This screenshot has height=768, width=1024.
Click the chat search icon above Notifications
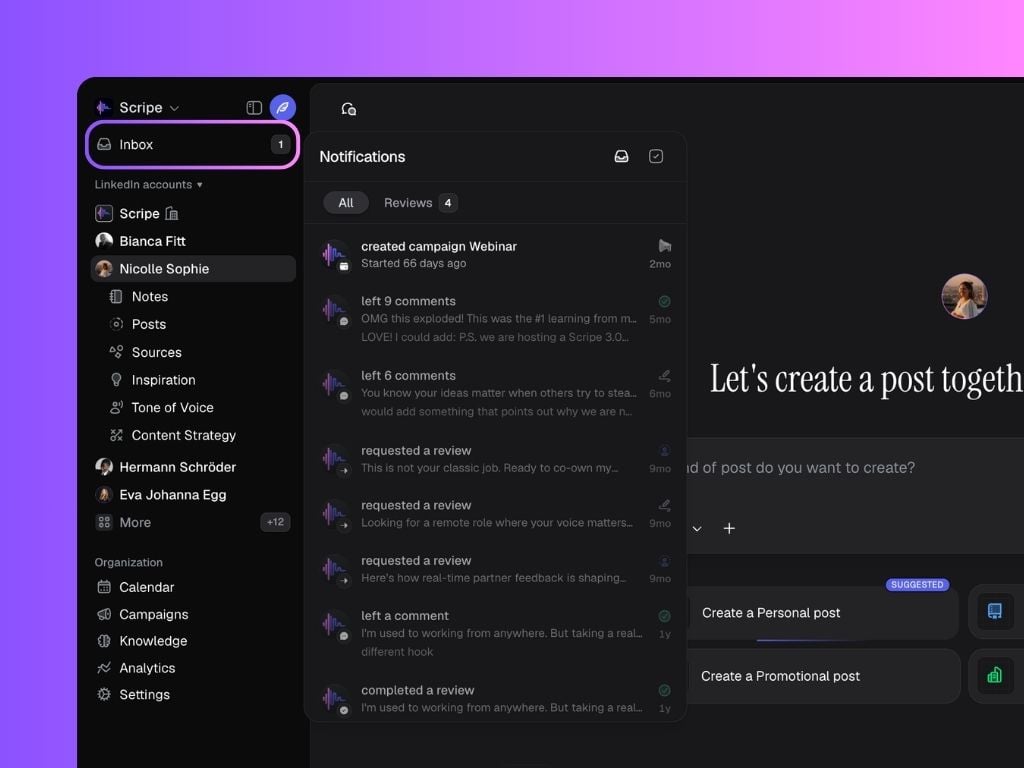pos(349,109)
